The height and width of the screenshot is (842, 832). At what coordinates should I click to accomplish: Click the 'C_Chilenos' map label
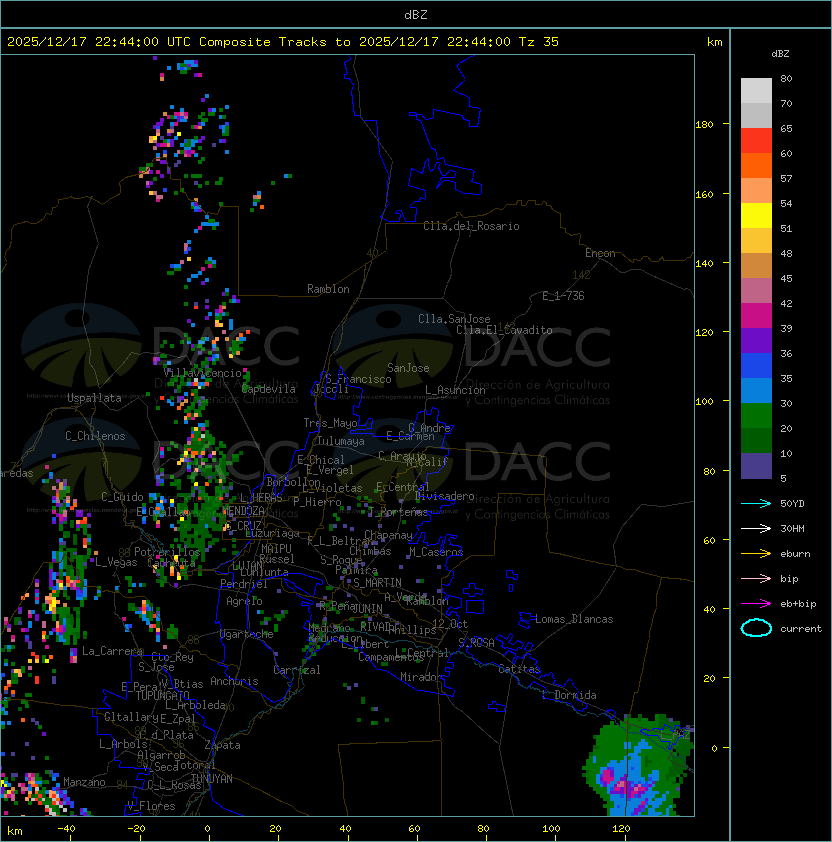[95, 436]
